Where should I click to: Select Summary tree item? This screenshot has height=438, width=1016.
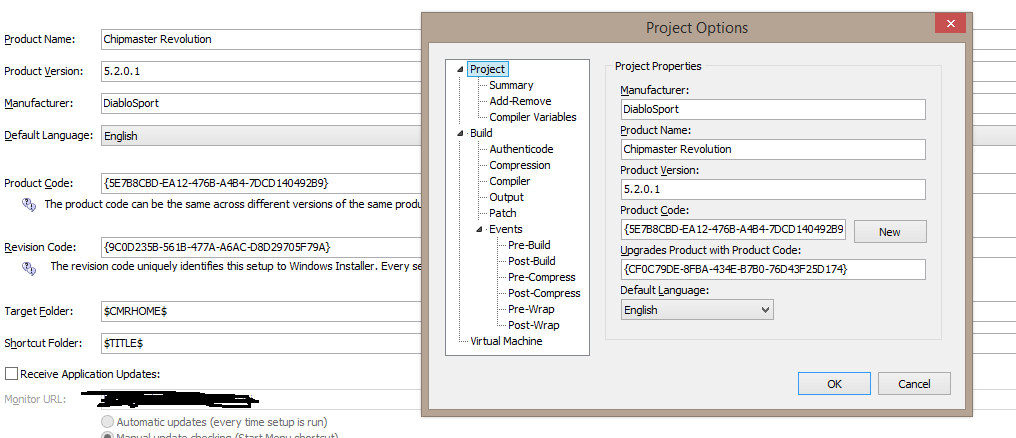pyautogui.click(x=511, y=86)
